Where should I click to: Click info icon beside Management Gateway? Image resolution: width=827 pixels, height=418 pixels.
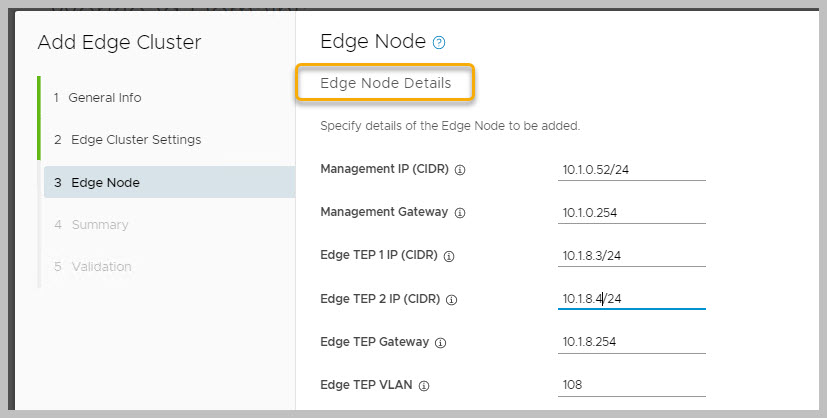(460, 213)
